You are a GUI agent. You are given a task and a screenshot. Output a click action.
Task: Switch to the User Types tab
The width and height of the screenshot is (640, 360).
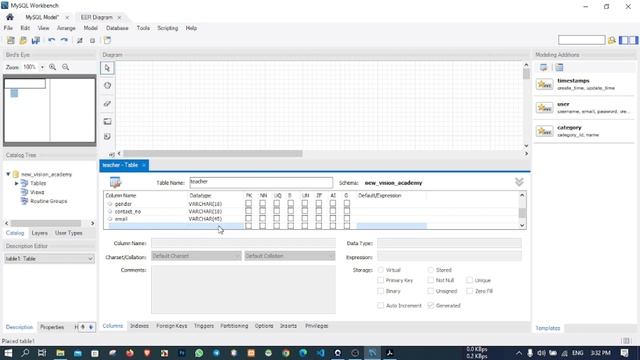[x=69, y=233]
